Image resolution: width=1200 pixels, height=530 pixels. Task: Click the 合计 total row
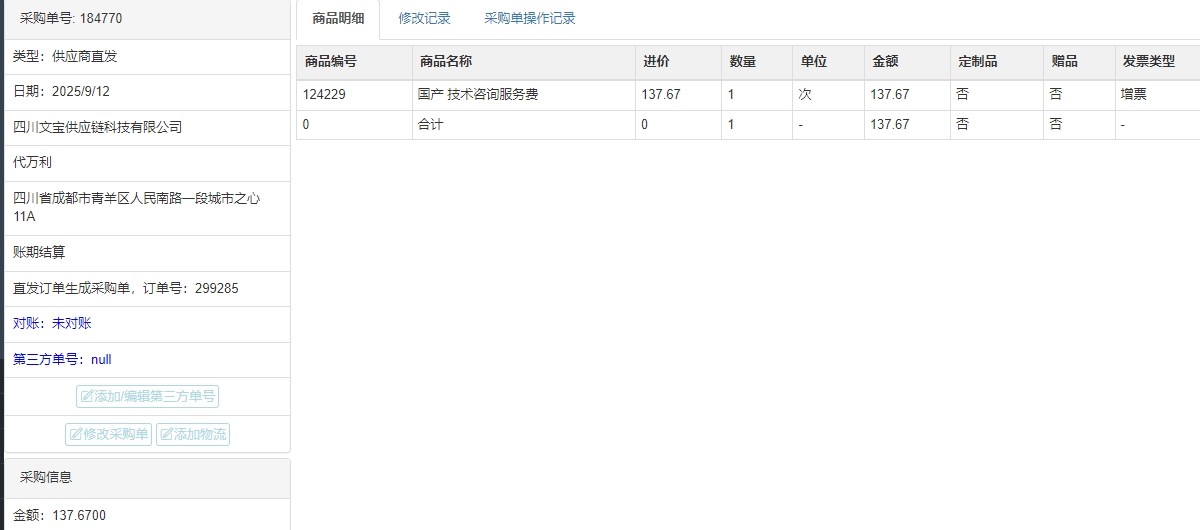(430, 125)
